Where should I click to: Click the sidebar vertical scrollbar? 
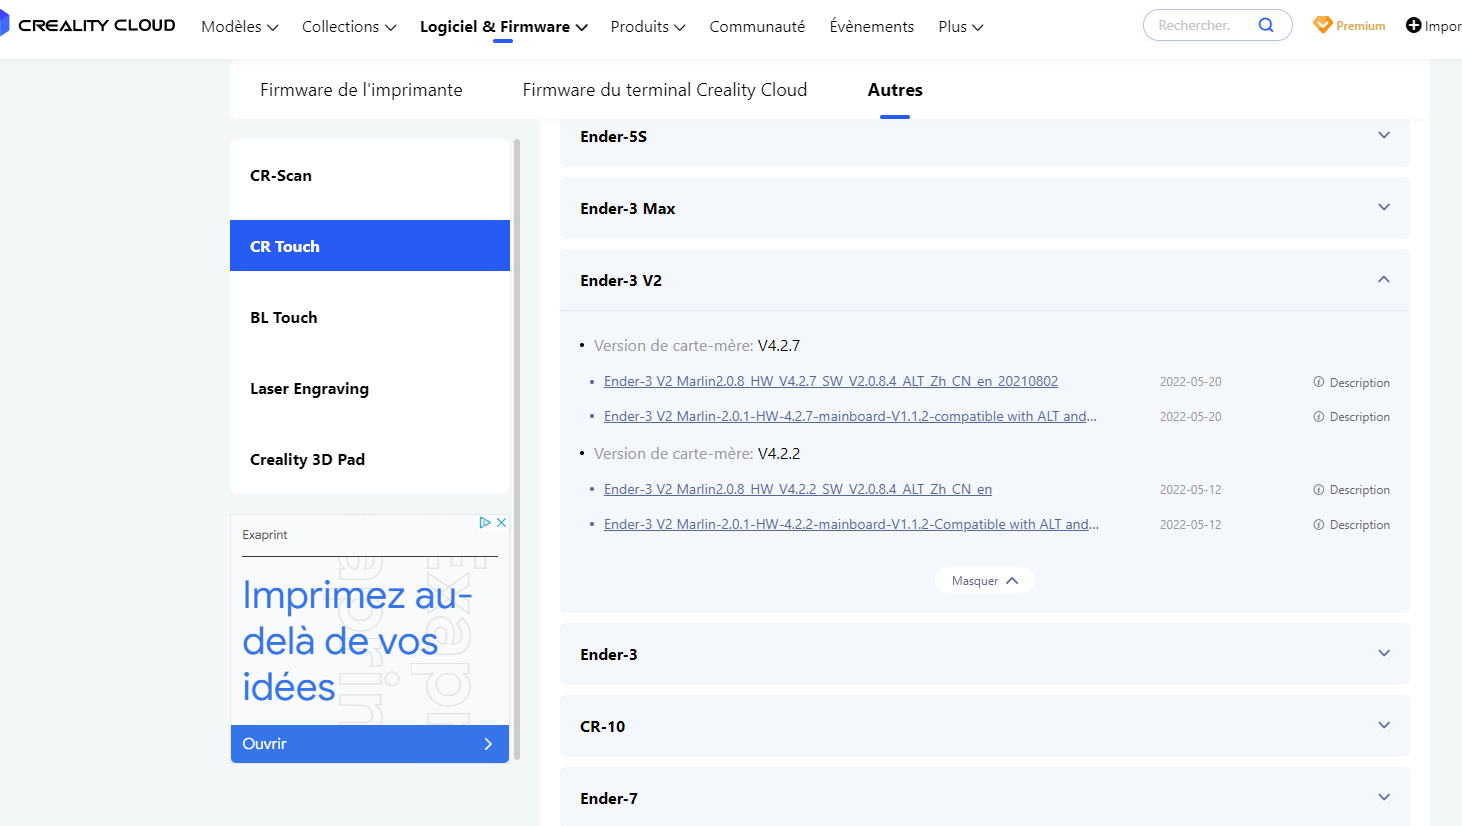[517, 449]
